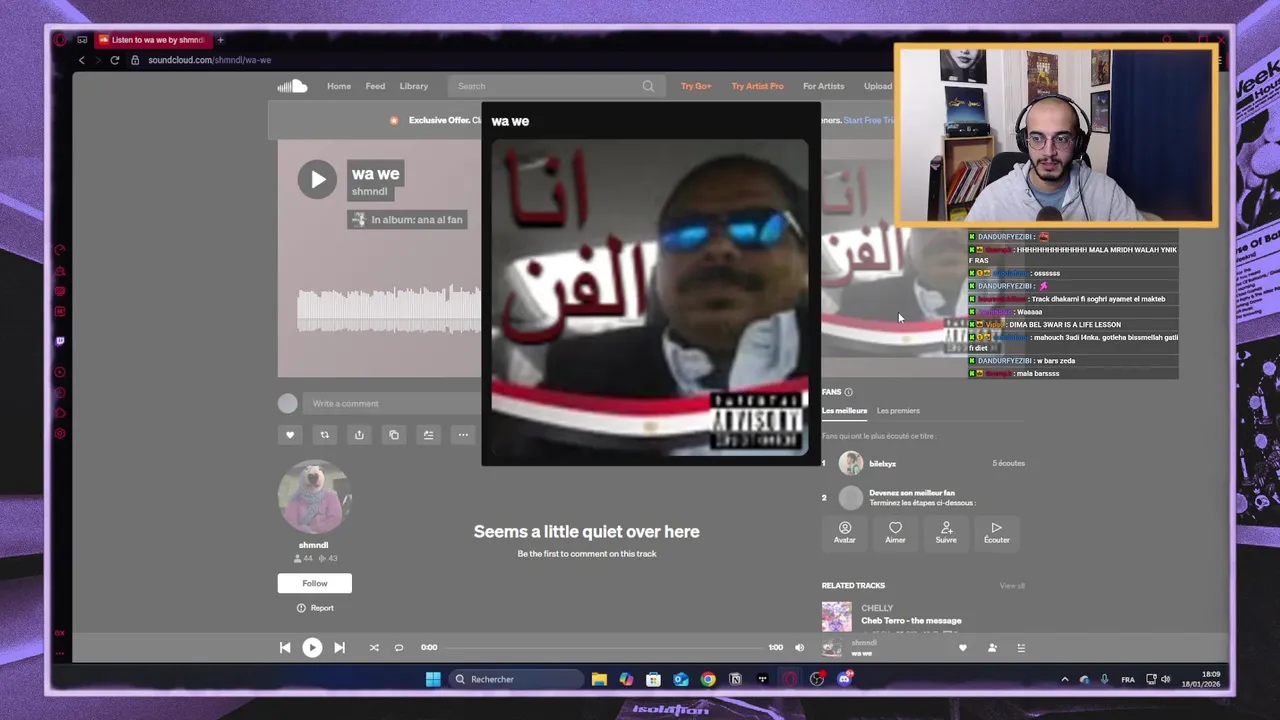Add track to Next up via queue icon

point(428,435)
